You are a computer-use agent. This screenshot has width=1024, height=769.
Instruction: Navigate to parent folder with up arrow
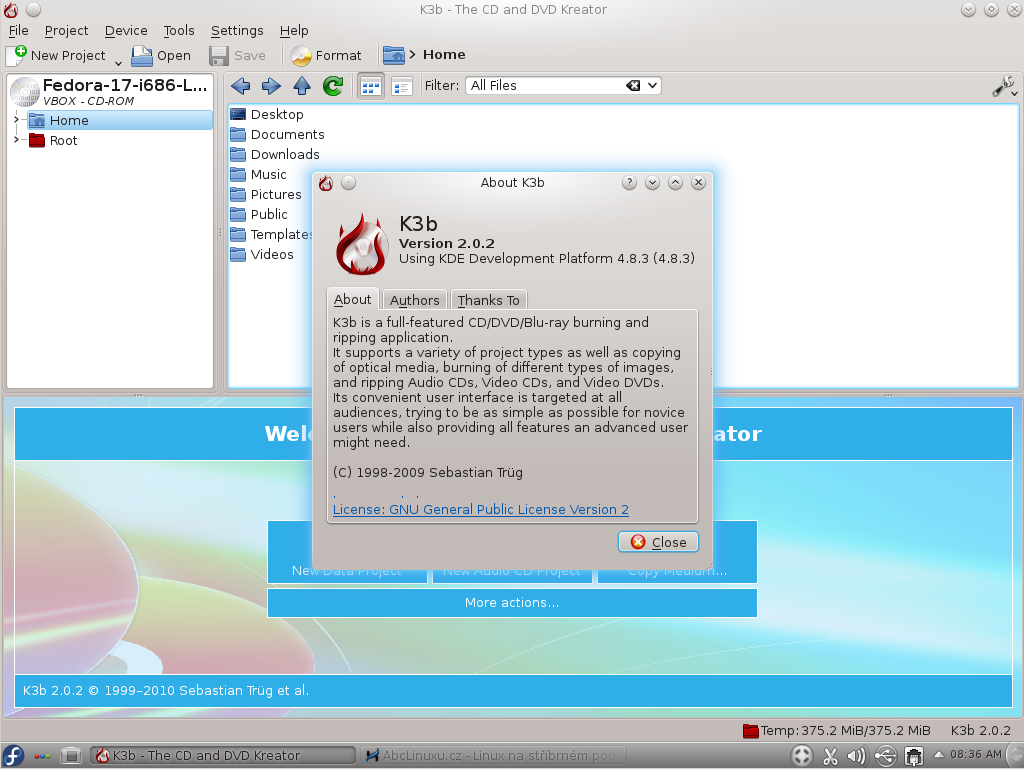pos(302,86)
